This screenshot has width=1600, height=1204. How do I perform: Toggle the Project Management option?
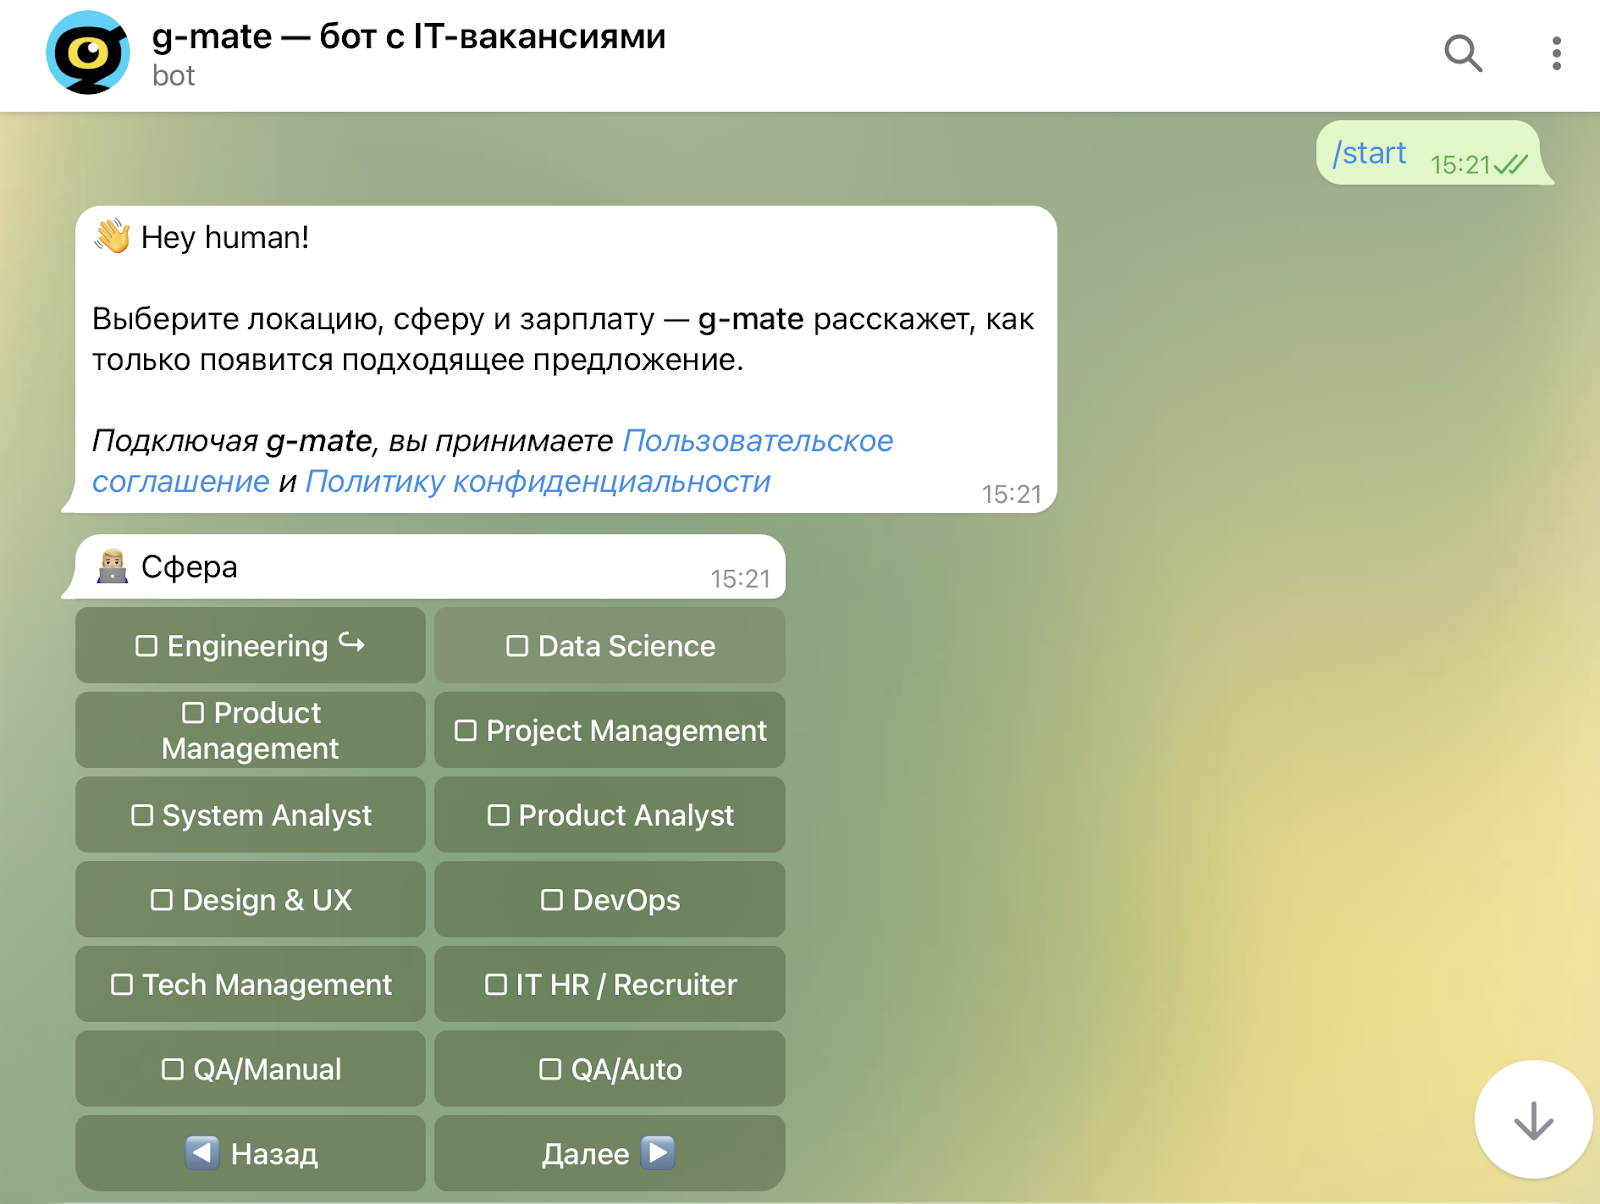610,730
